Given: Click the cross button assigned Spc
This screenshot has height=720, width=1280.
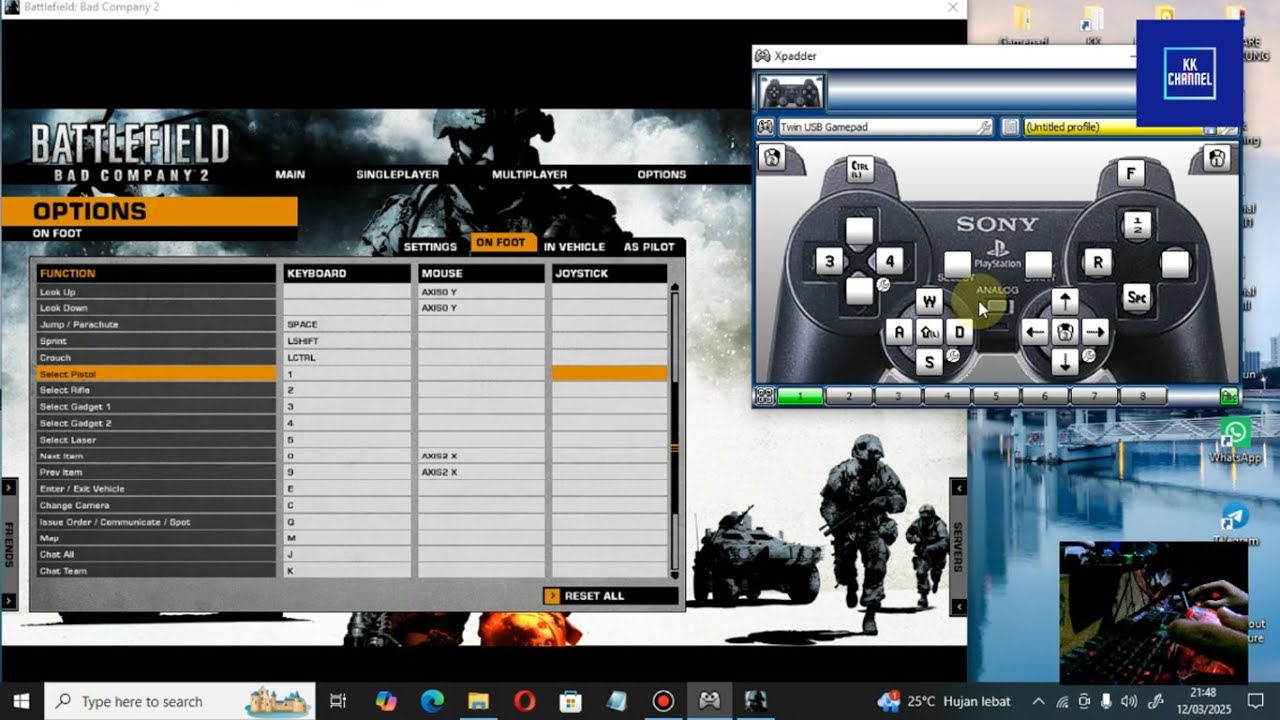Looking at the screenshot, I should 1137,297.
